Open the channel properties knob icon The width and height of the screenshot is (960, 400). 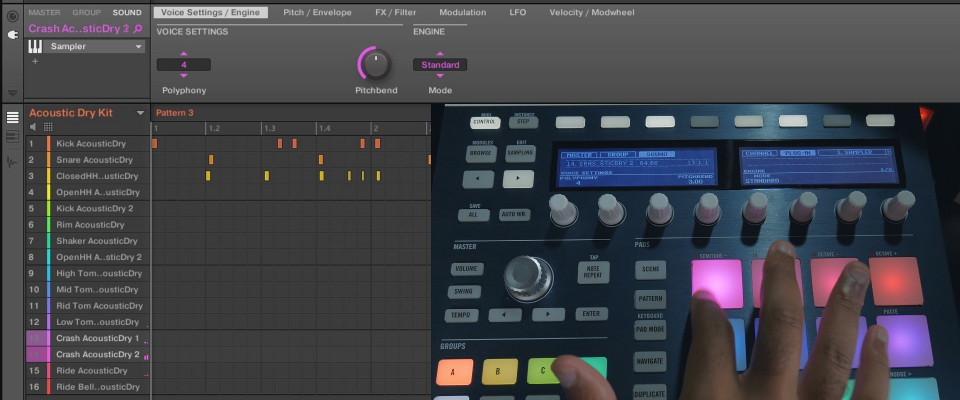[12, 16]
